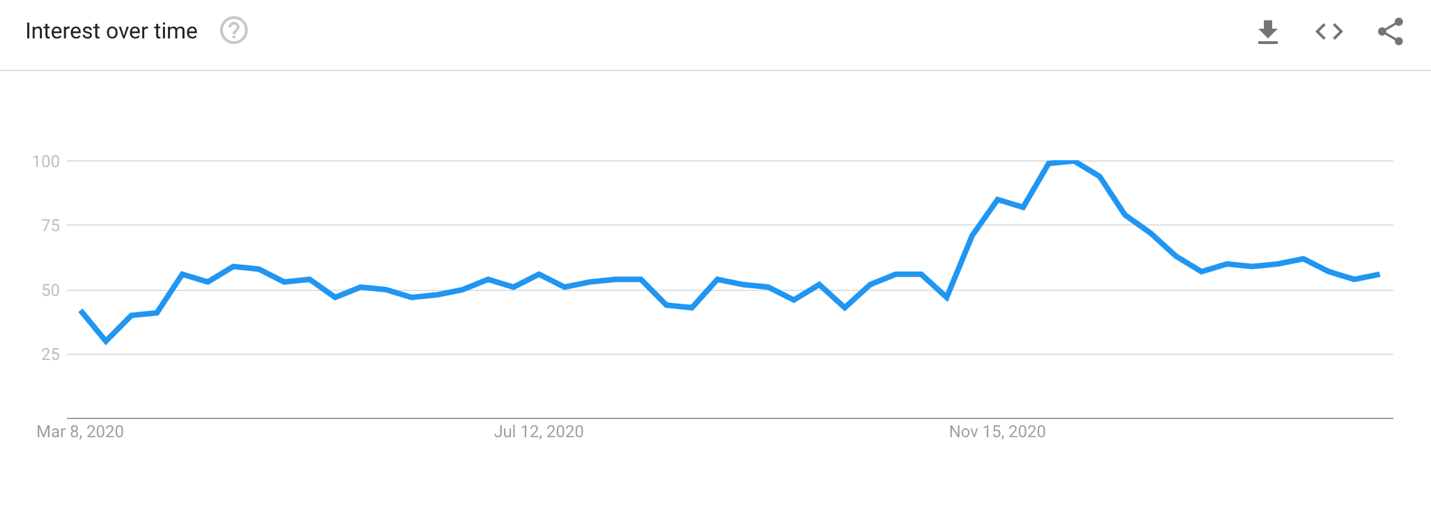Click the 50 value on y-axis

coord(51,291)
